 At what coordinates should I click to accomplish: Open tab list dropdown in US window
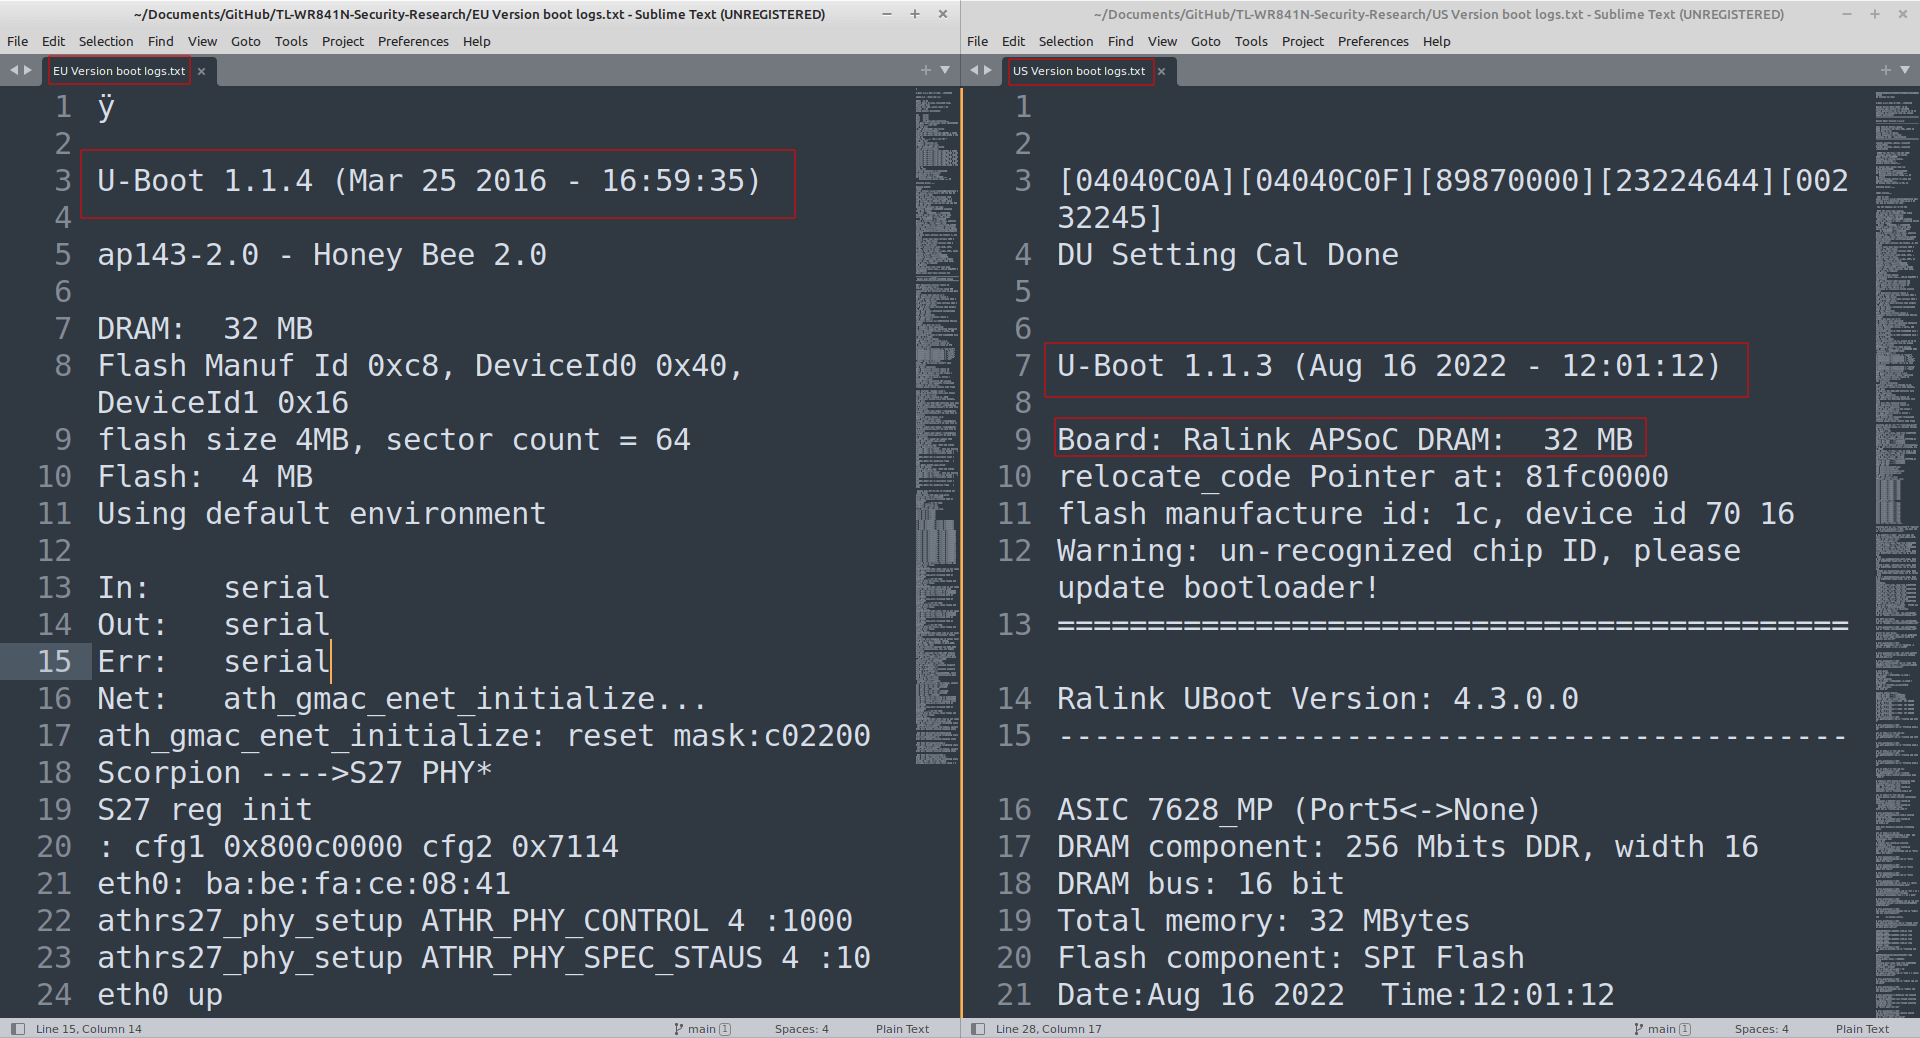click(1904, 70)
